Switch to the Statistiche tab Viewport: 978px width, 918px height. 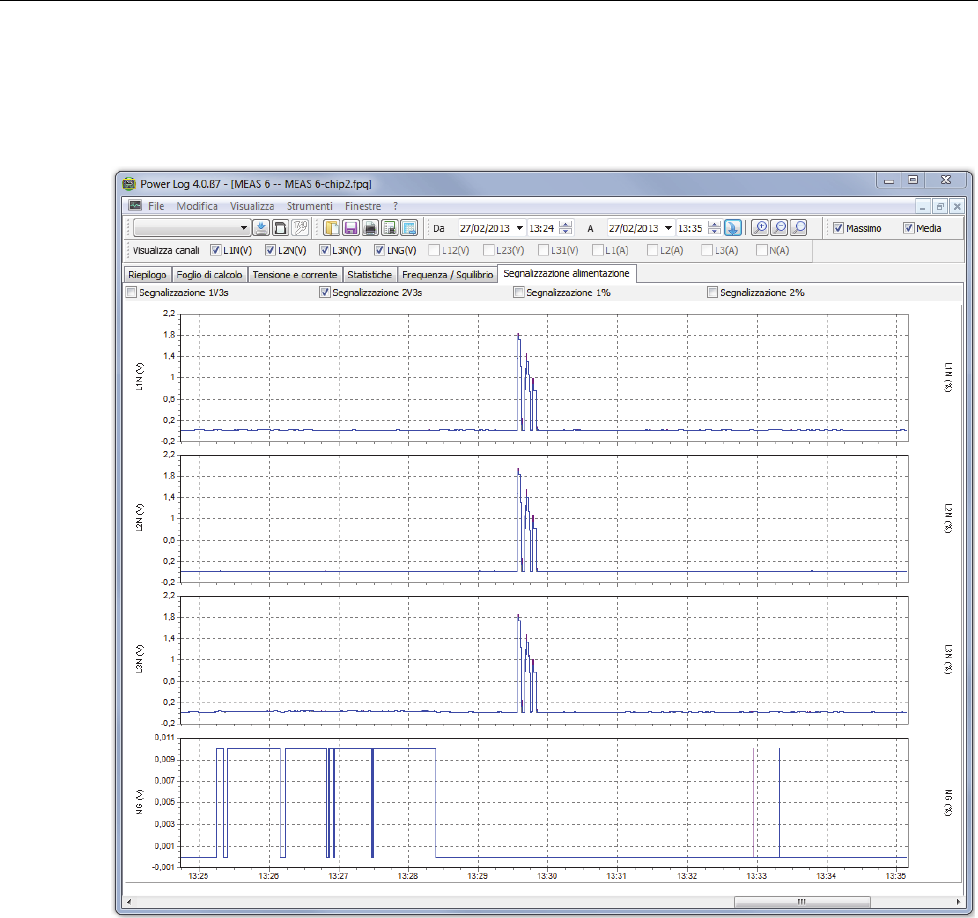(369, 273)
